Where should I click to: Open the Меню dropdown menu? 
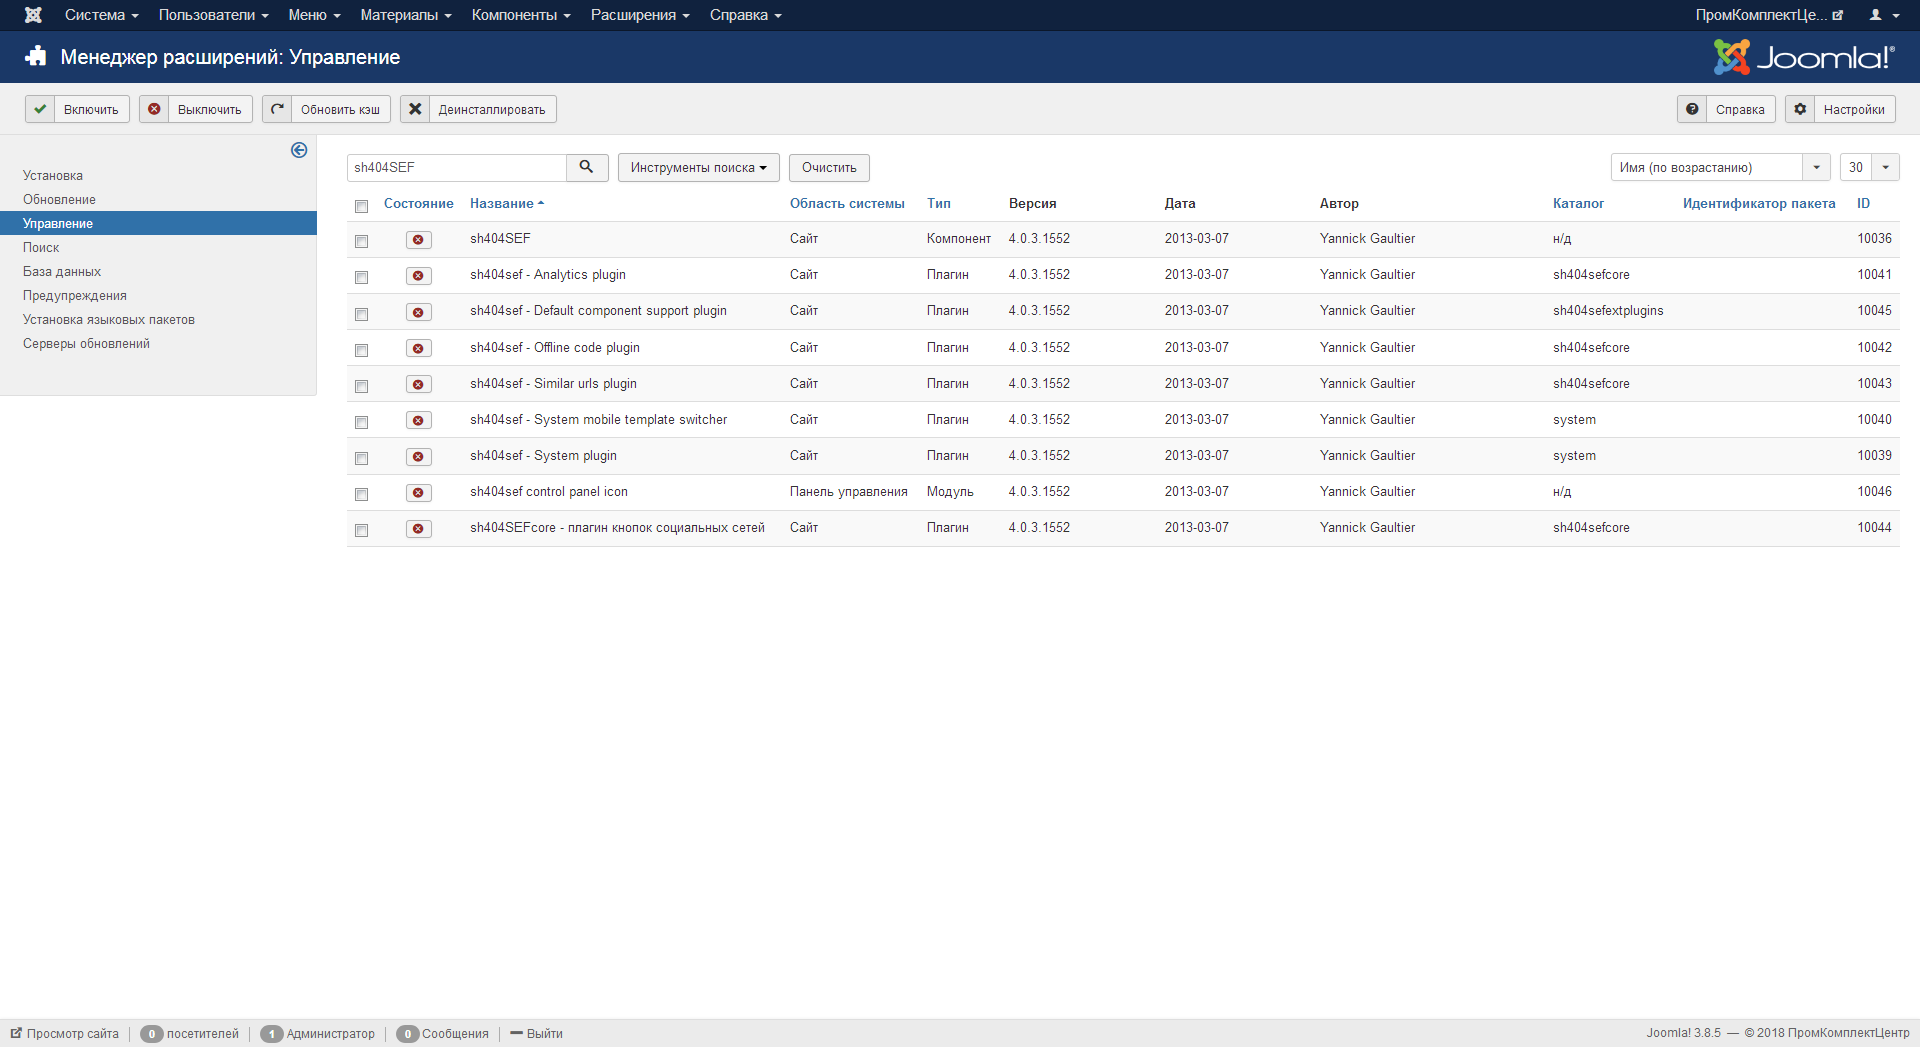(314, 15)
